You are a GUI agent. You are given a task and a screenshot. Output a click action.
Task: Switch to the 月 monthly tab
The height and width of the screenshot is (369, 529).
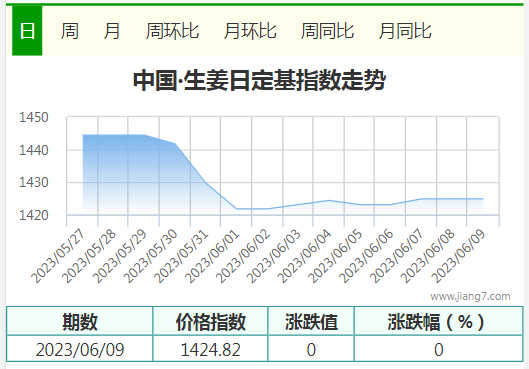(111, 31)
